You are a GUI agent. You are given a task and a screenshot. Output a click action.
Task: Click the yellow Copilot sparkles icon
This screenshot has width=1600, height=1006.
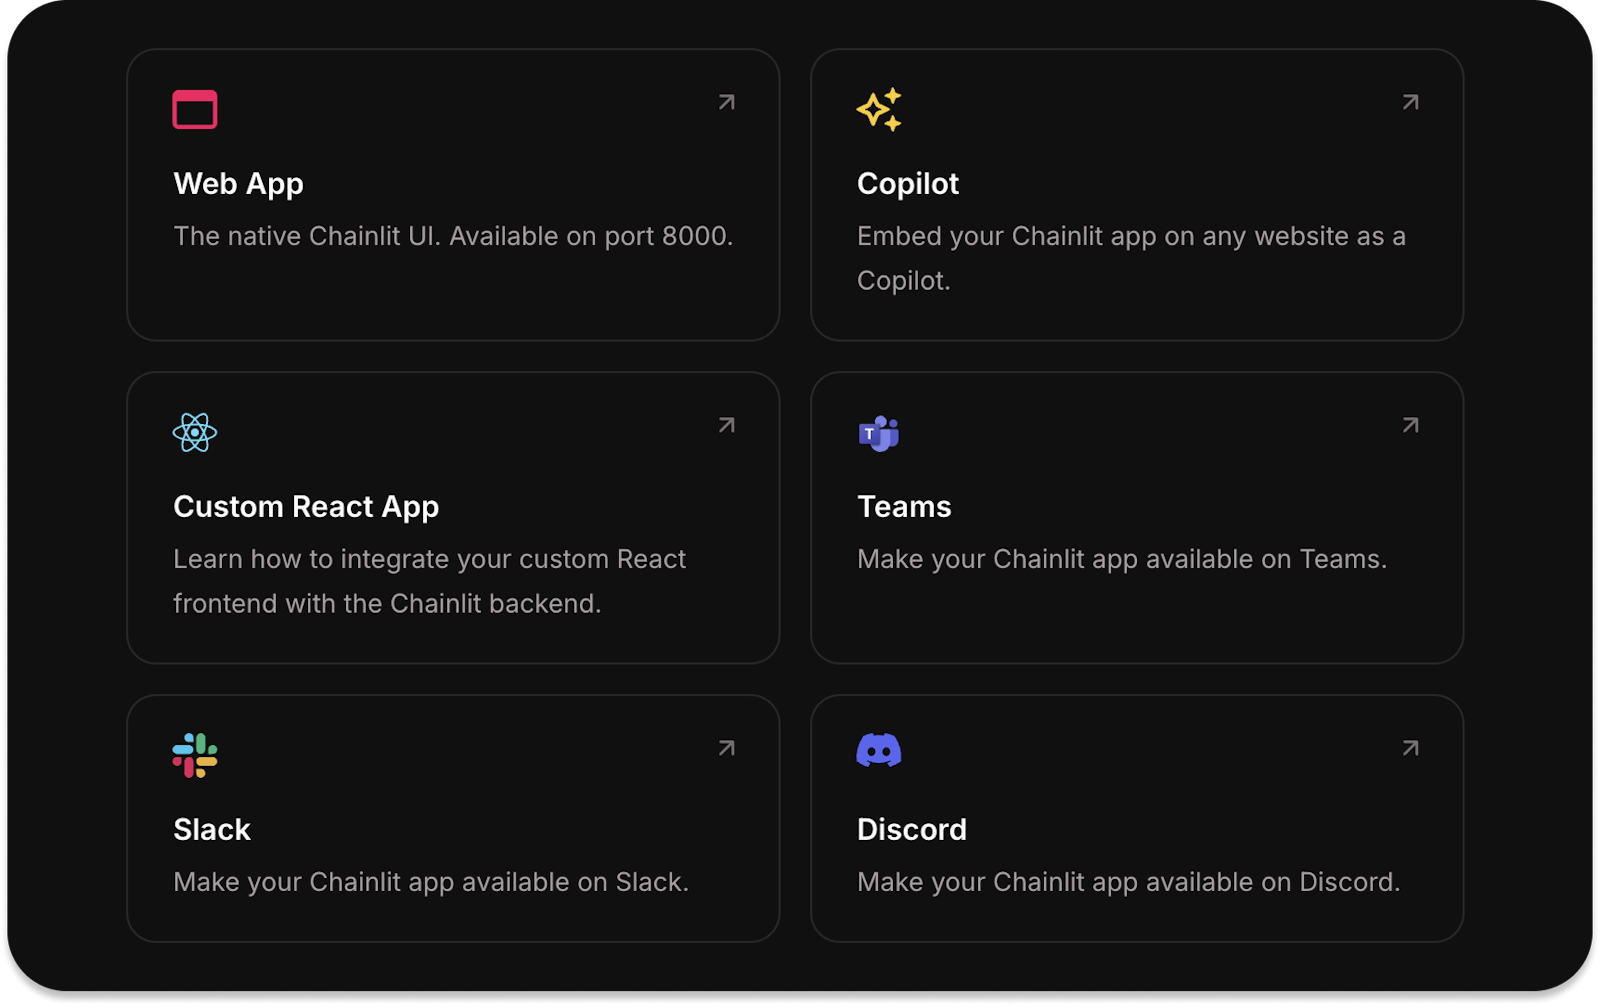tap(879, 110)
